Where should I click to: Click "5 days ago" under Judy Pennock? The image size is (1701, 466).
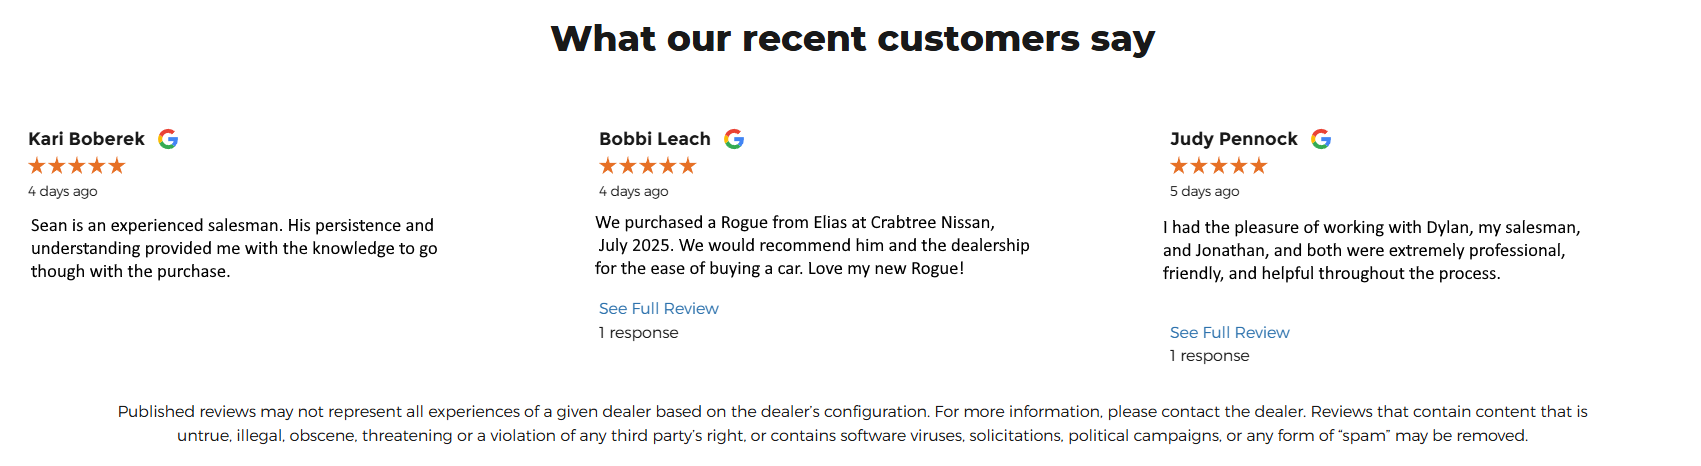(x=1205, y=191)
